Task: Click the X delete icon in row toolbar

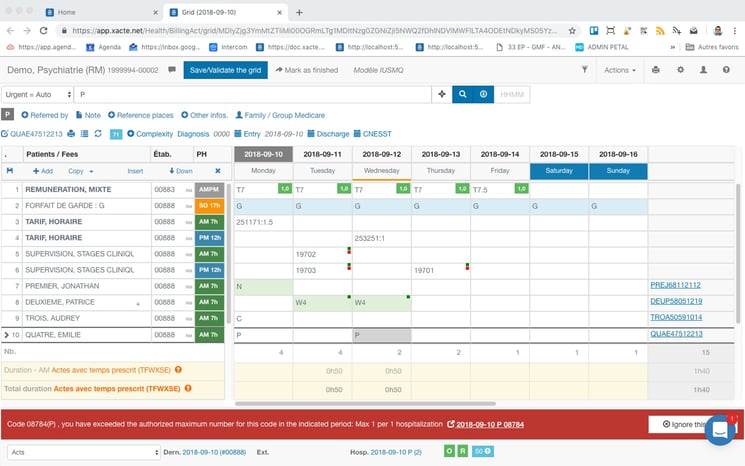Action: tap(218, 171)
